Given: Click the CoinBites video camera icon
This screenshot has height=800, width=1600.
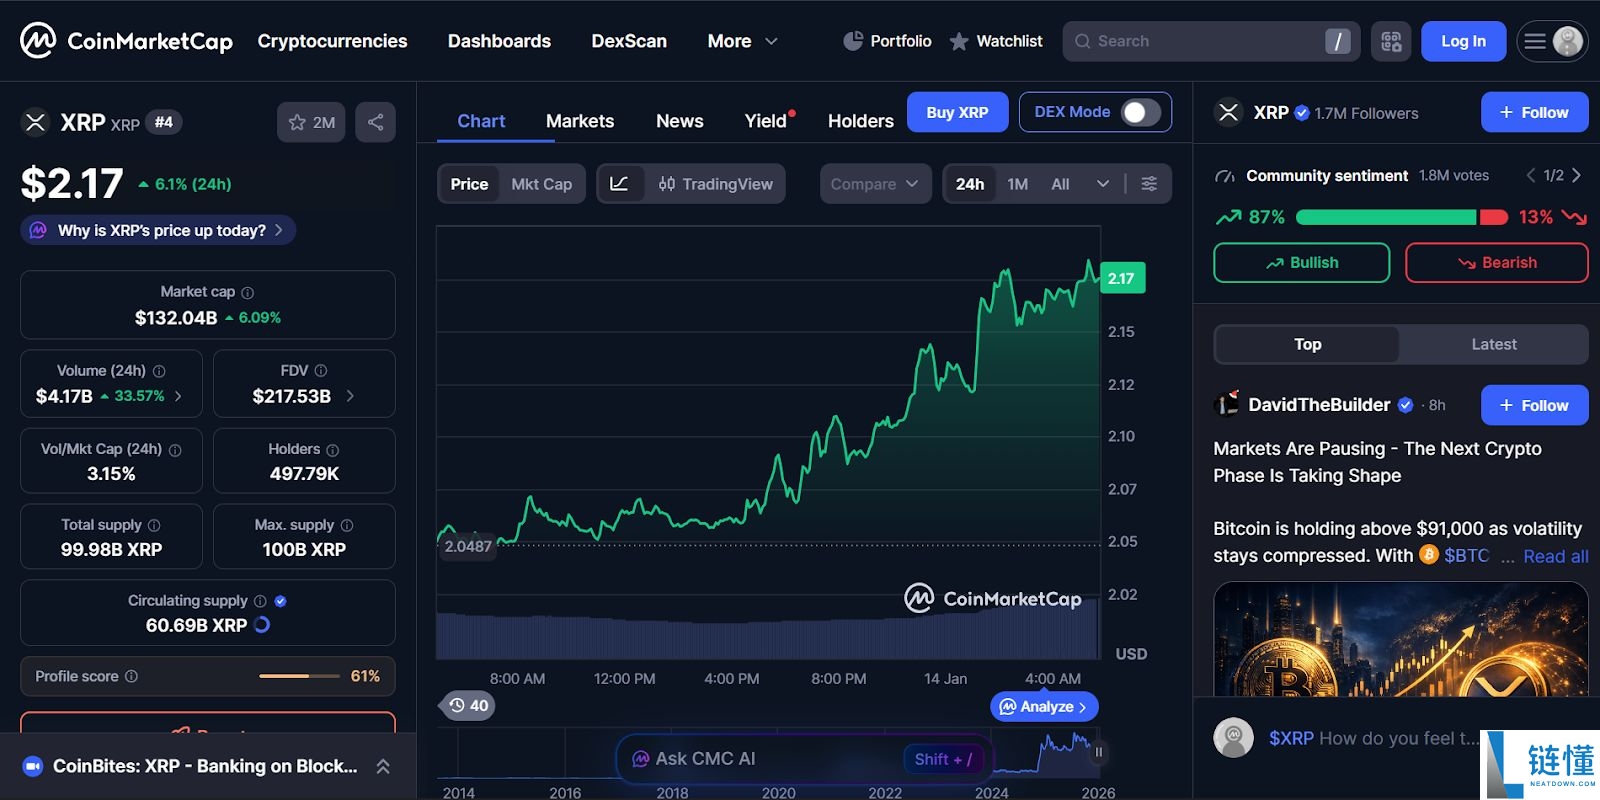Looking at the screenshot, I should pyautogui.click(x=32, y=766).
